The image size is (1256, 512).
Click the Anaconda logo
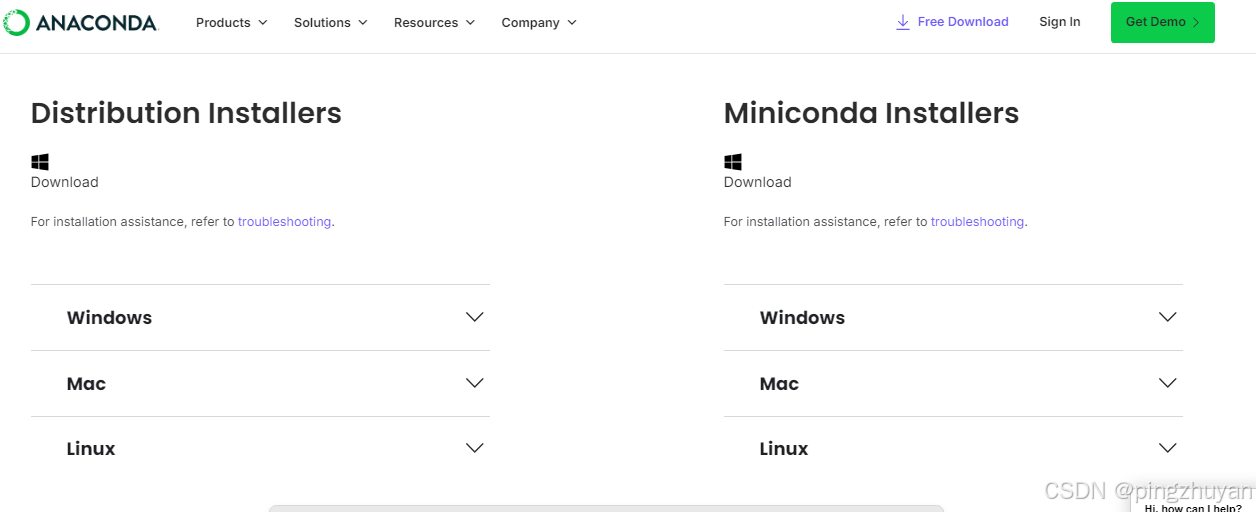(81, 22)
